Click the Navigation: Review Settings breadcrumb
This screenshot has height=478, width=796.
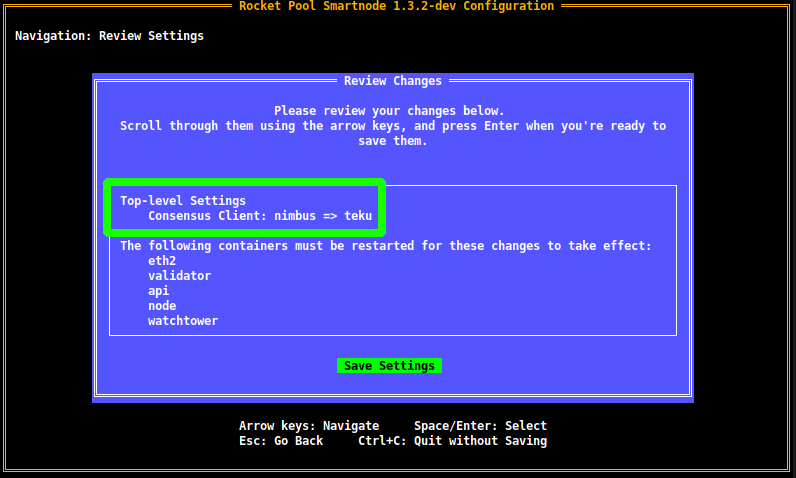pos(109,36)
